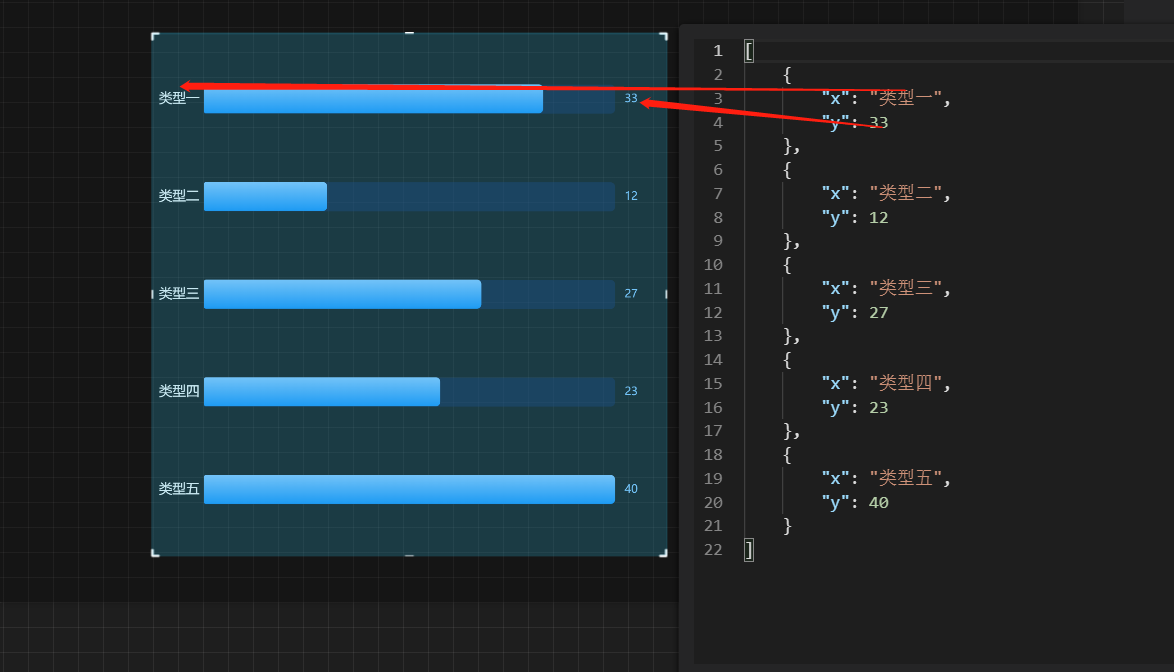The image size is (1174, 672).
Task: Click line number 18 in the editor gutter
Action: coord(714,455)
